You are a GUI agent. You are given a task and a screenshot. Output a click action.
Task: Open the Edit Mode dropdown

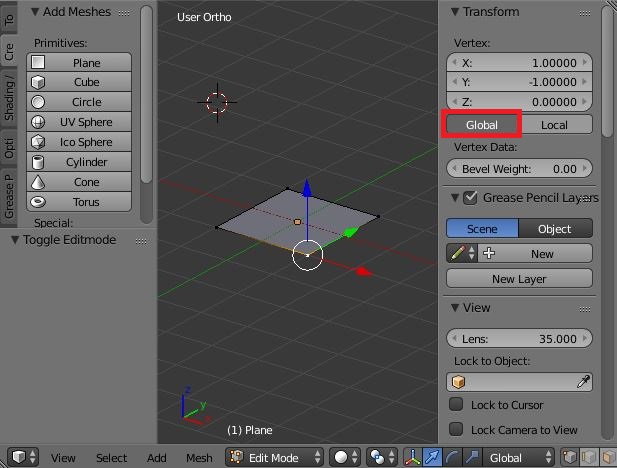(x=274, y=457)
